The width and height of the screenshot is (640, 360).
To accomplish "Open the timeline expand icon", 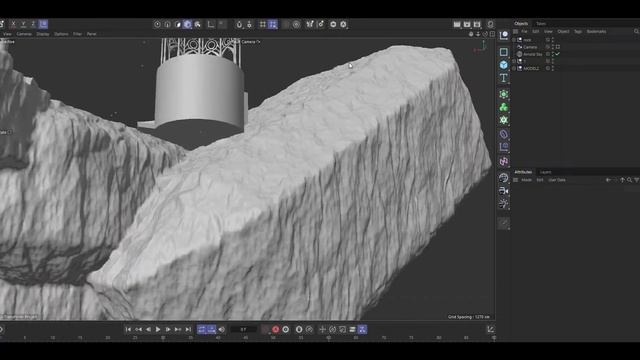I will 491,329.
